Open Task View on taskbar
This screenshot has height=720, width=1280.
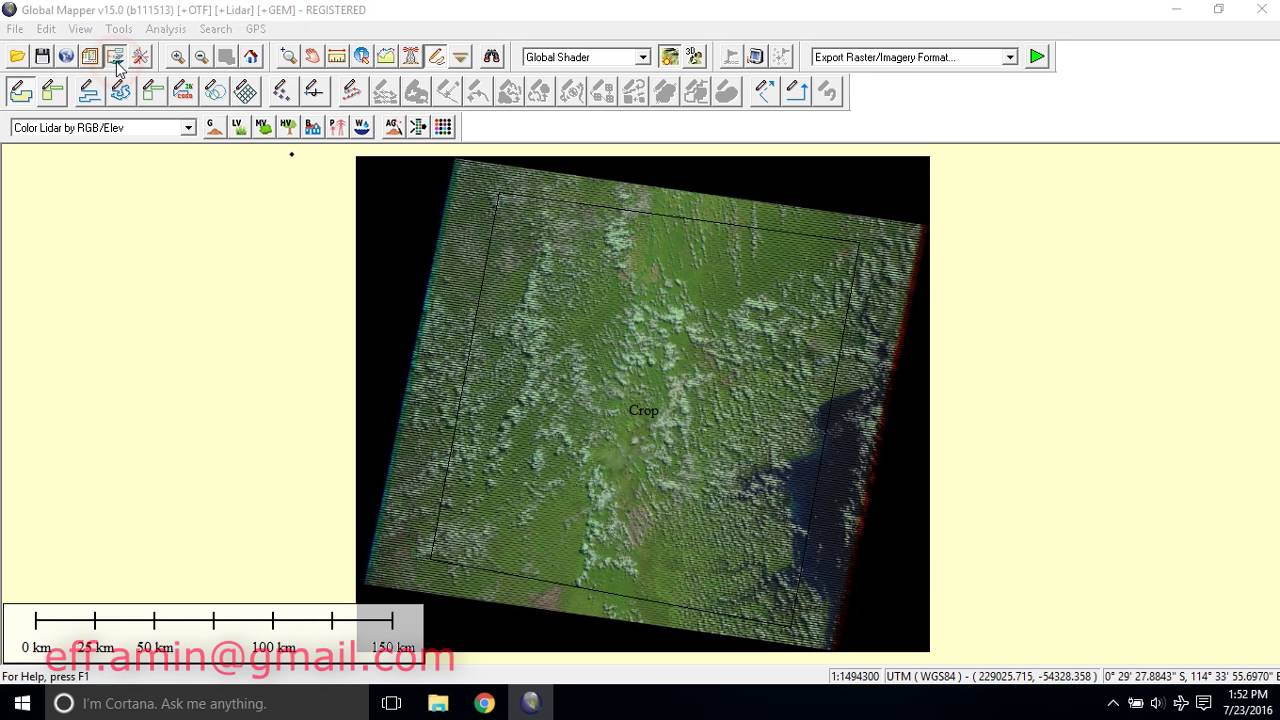coord(391,703)
